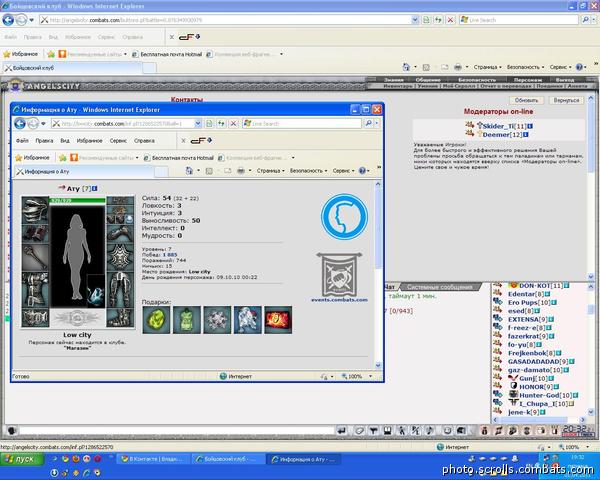Open the belt equipment slot

(x=35, y=318)
